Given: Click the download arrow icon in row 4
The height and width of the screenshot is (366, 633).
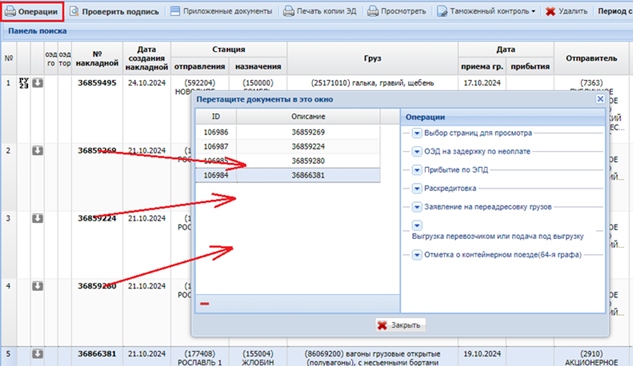Looking at the screenshot, I should tap(38, 287).
